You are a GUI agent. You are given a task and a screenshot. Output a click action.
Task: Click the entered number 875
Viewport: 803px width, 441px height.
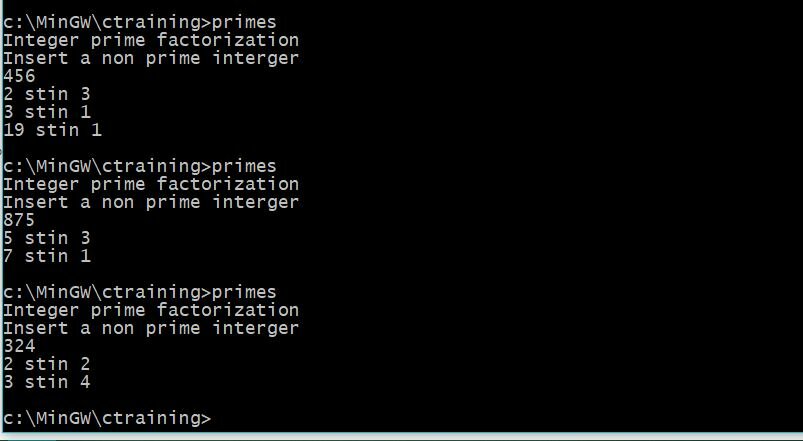[19, 220]
